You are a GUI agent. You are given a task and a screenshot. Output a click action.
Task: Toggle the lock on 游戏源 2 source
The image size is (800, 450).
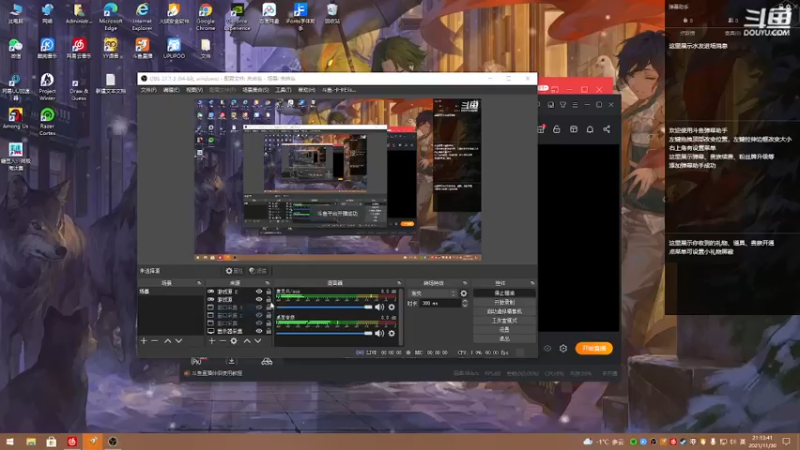pyautogui.click(x=268, y=291)
